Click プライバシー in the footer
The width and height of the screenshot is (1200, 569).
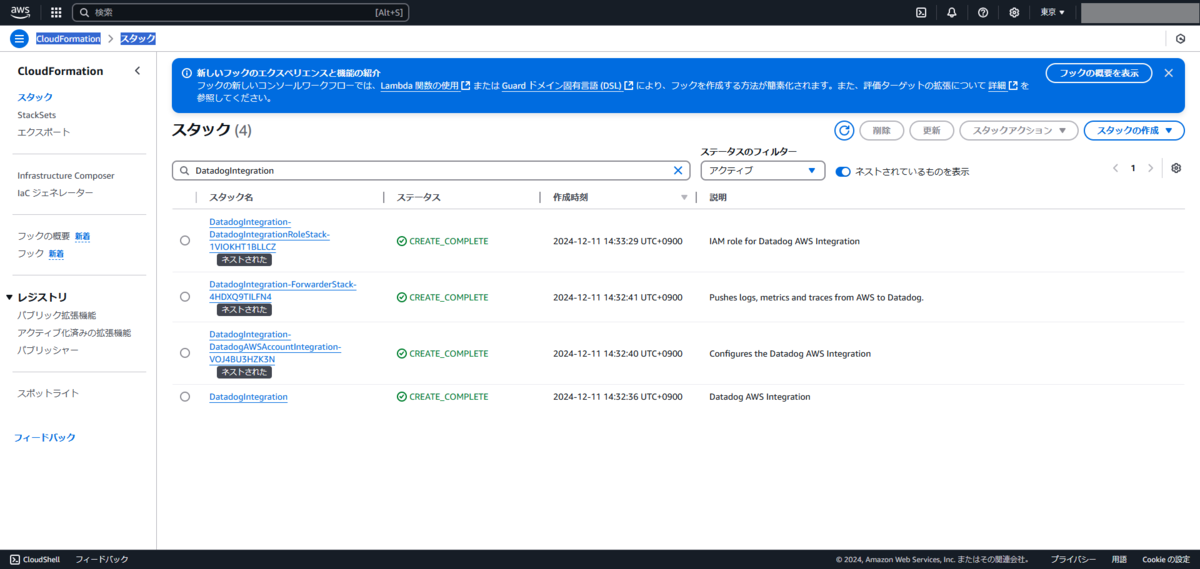point(1074,559)
